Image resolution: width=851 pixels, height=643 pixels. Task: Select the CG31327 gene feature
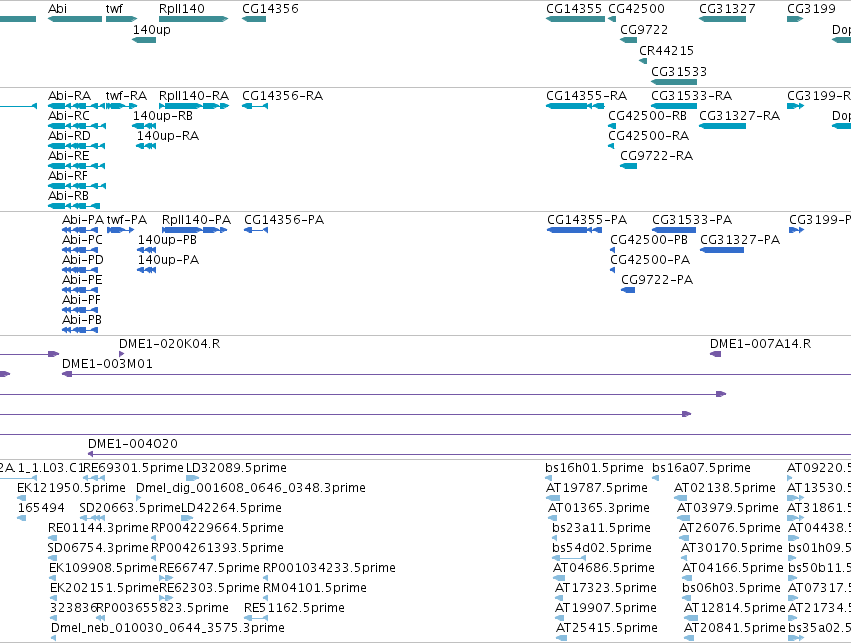pyautogui.click(x=722, y=19)
